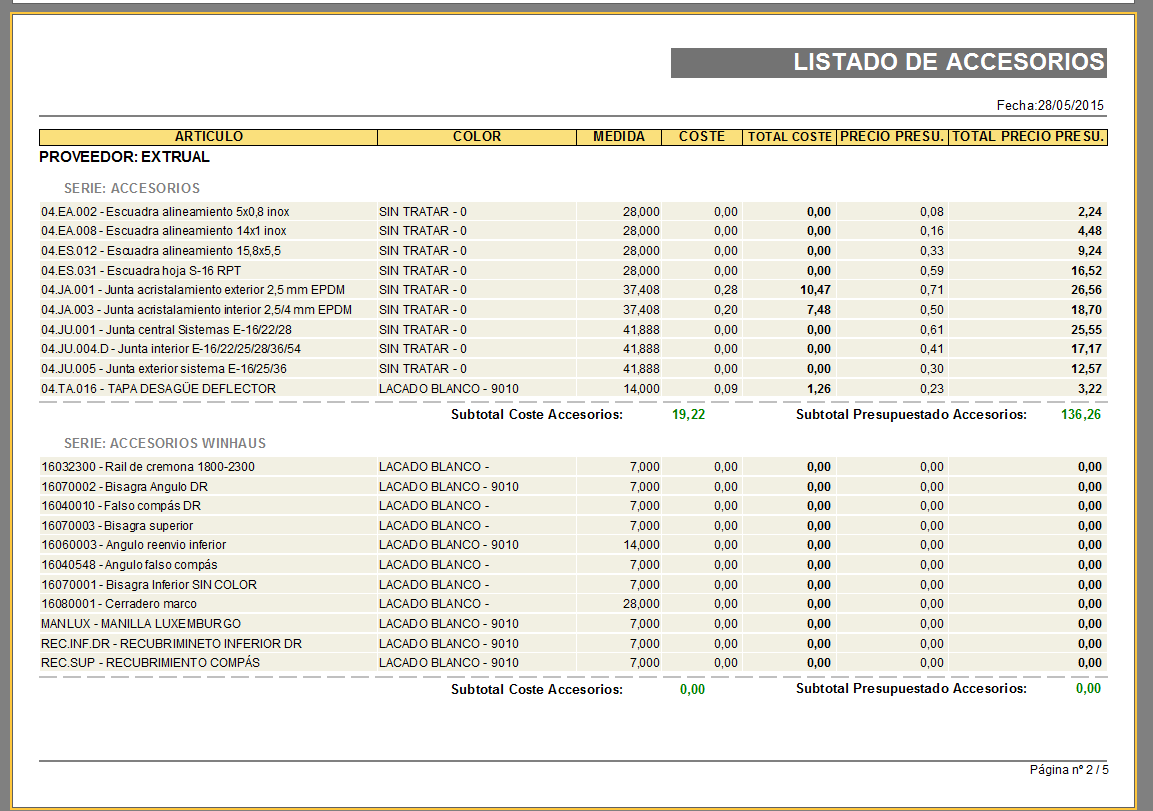Select row 04.TA.016 TAPA DESAGÜE DEFLECTOR
1153x811 pixels.
tap(573, 388)
